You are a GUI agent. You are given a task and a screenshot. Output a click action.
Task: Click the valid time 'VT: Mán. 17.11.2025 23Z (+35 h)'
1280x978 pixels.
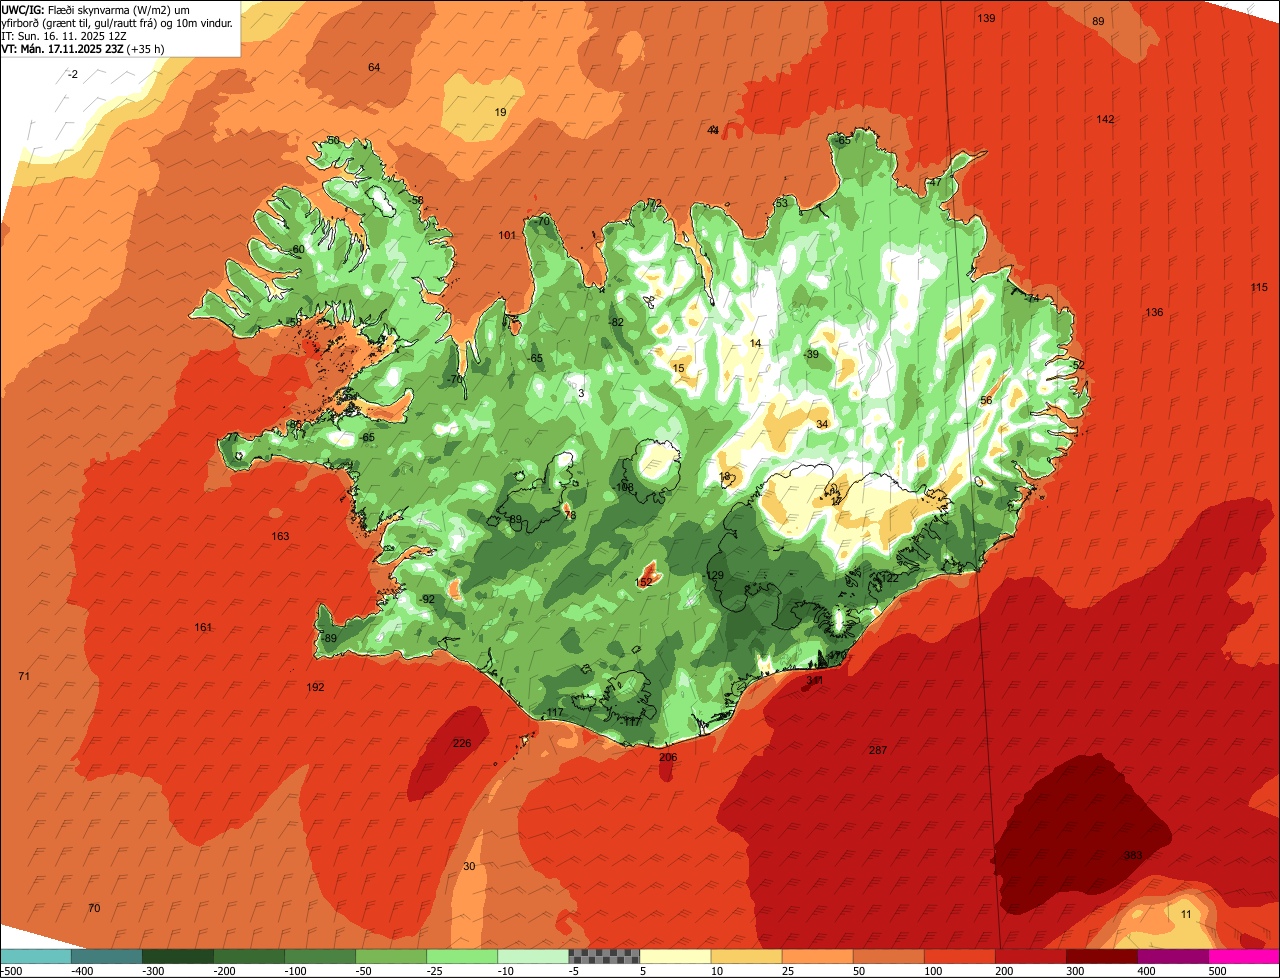83,49
